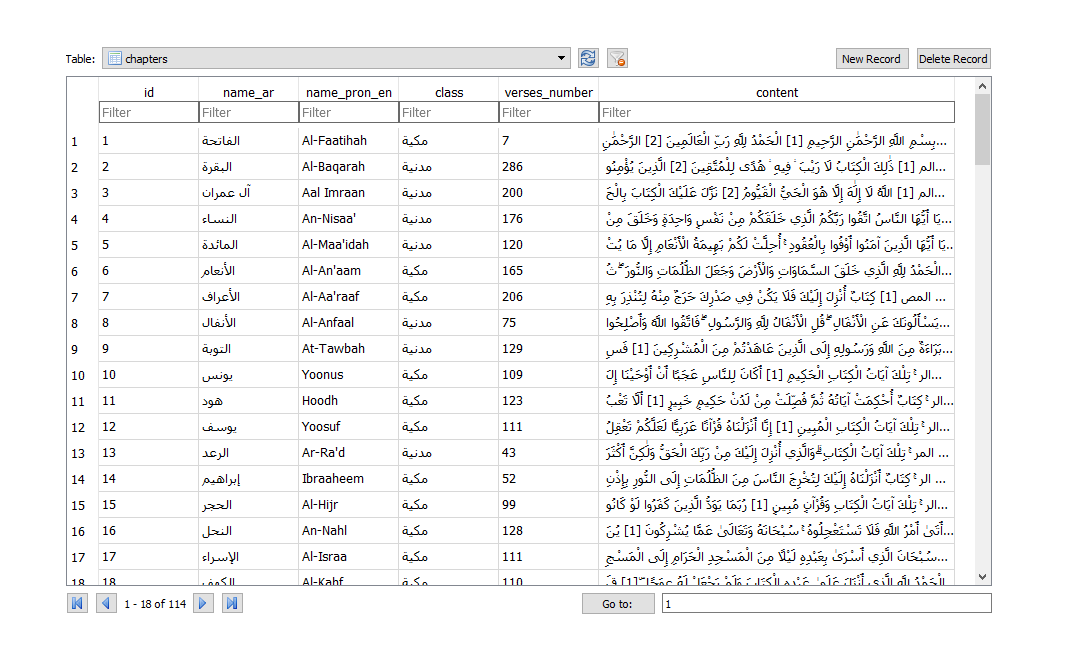Screen dimensions: 1070x645
Task: Select the Yoonus cell in name_pron_en
Action: (347, 374)
